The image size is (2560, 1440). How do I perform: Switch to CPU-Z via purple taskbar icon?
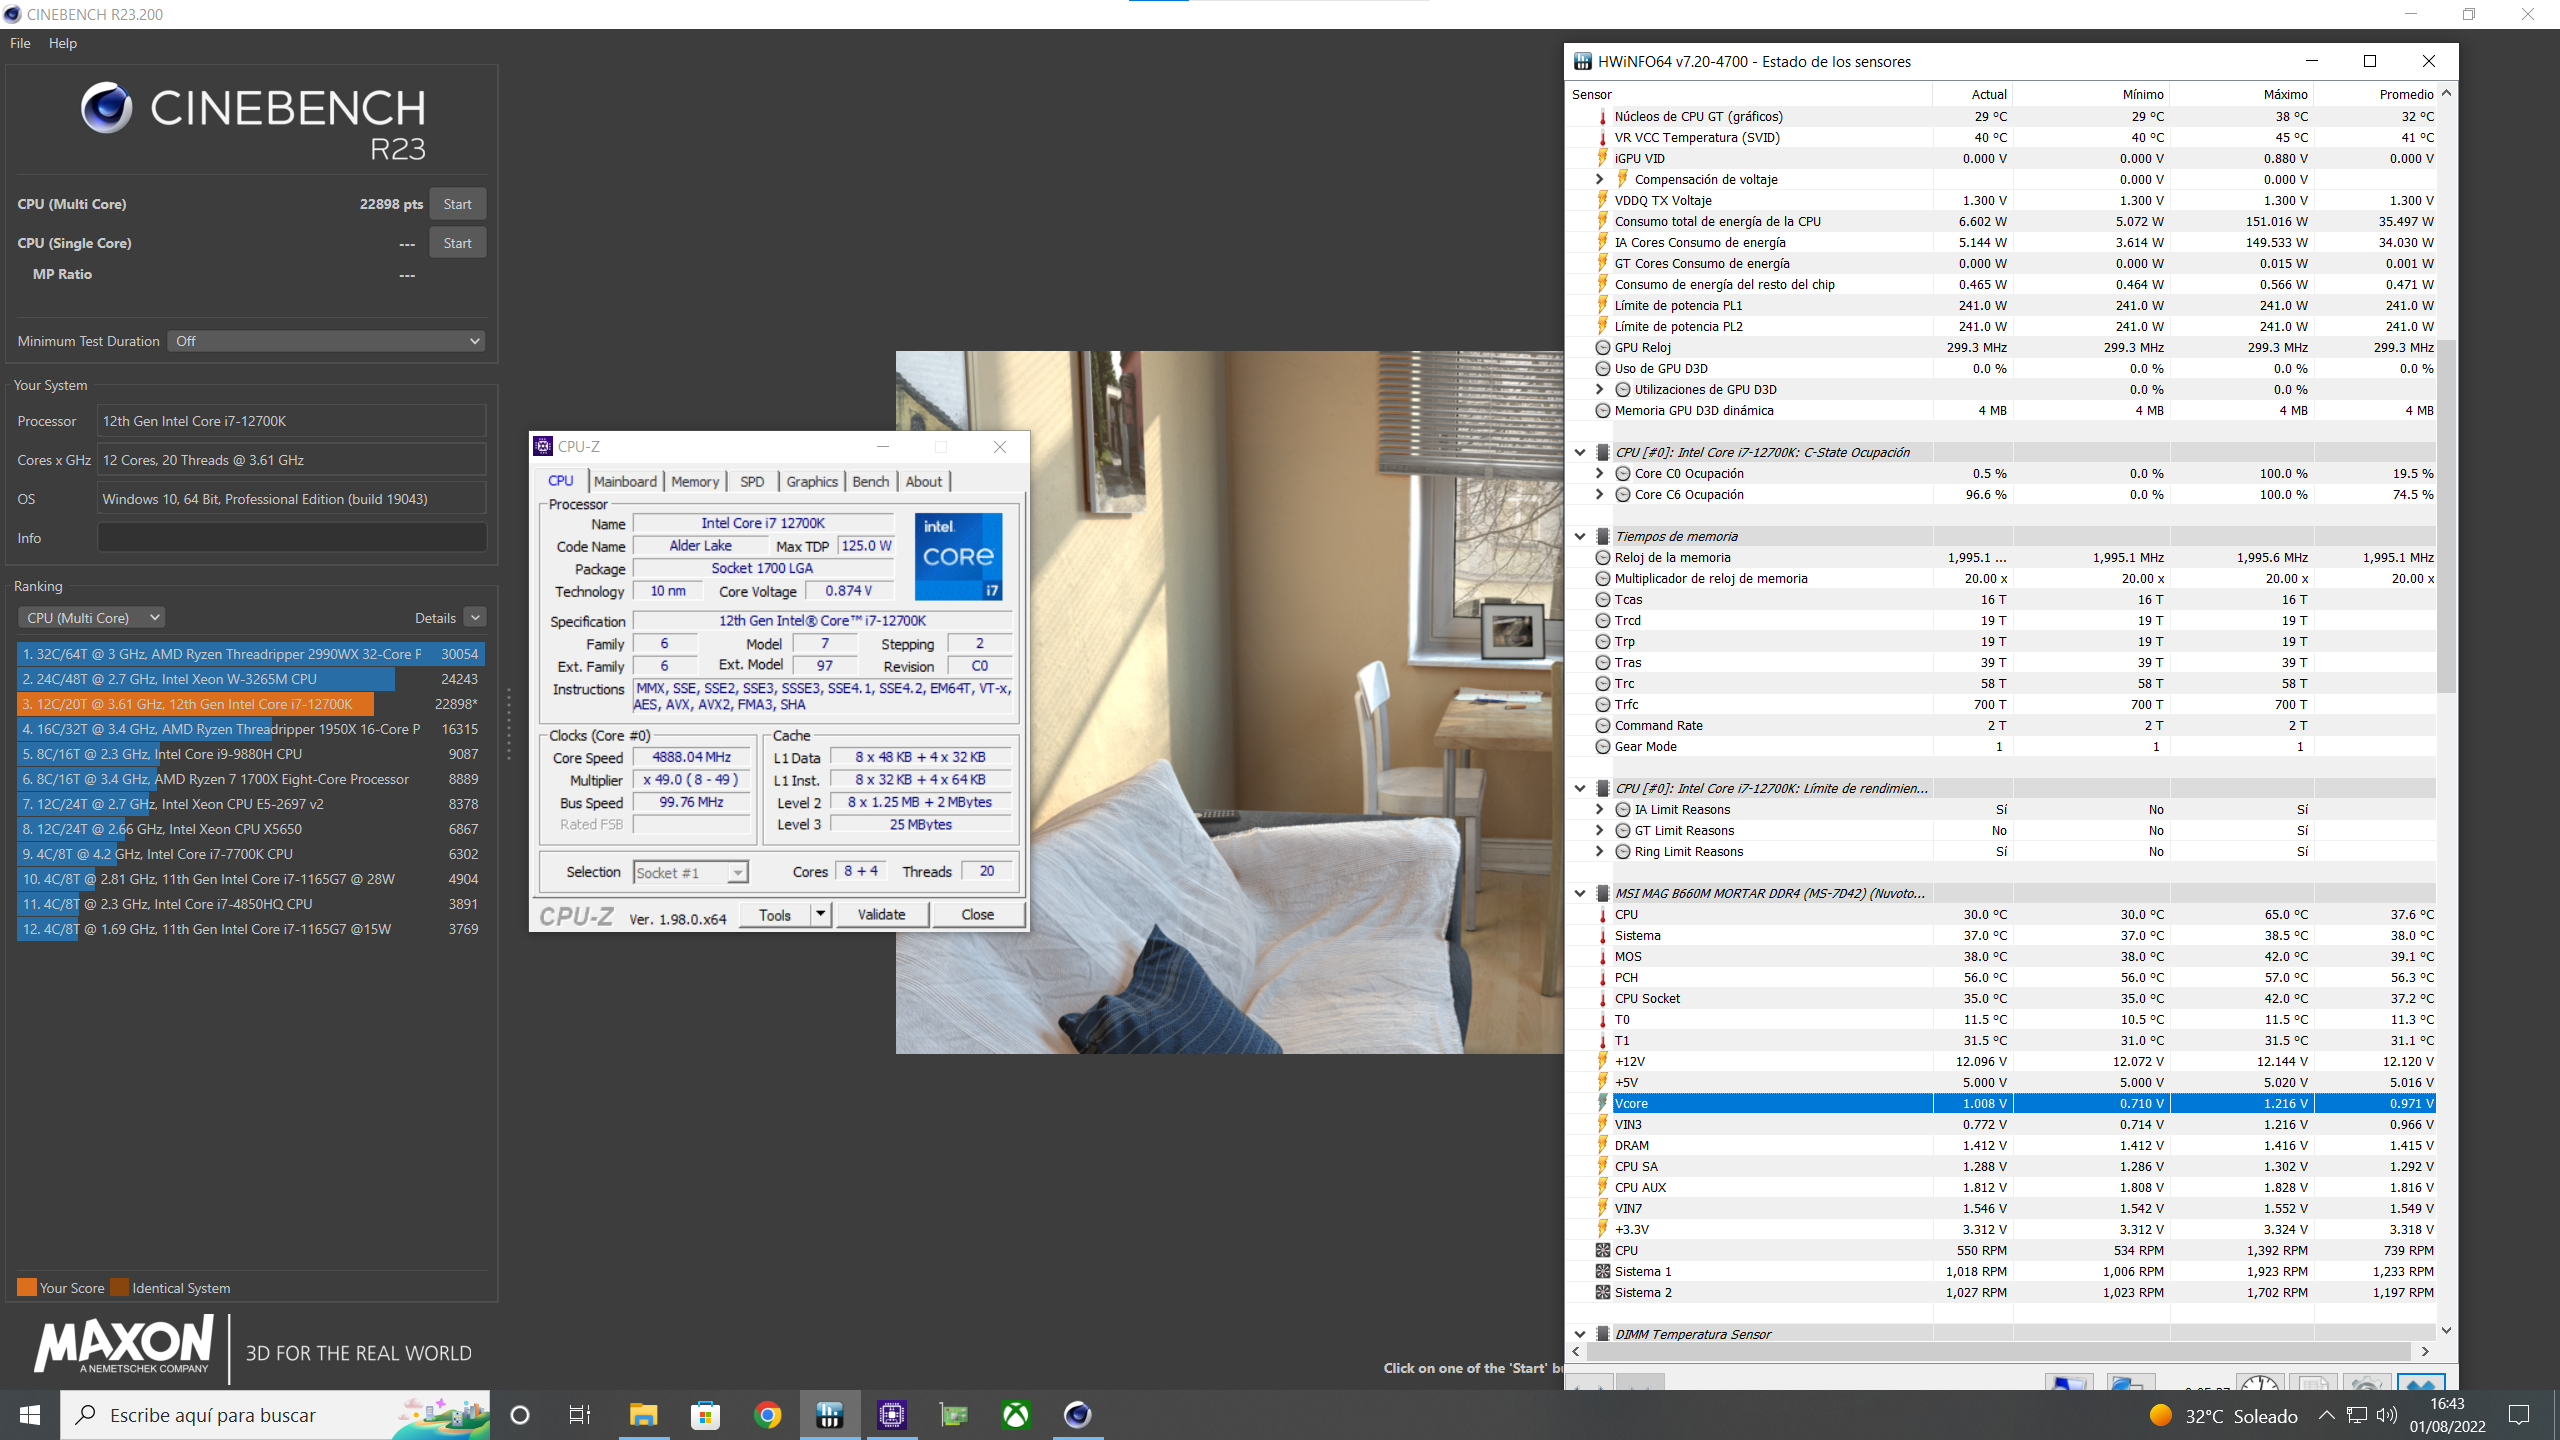(891, 1415)
